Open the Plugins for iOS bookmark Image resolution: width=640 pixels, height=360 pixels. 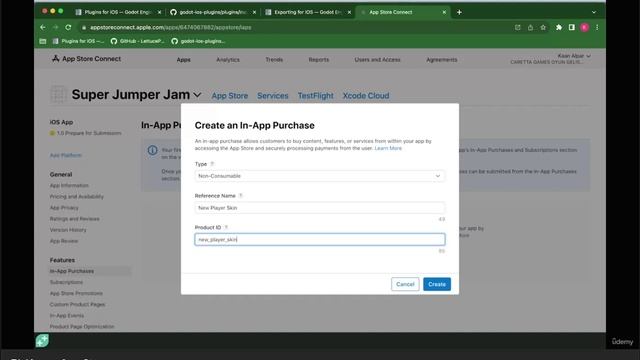[78, 41]
